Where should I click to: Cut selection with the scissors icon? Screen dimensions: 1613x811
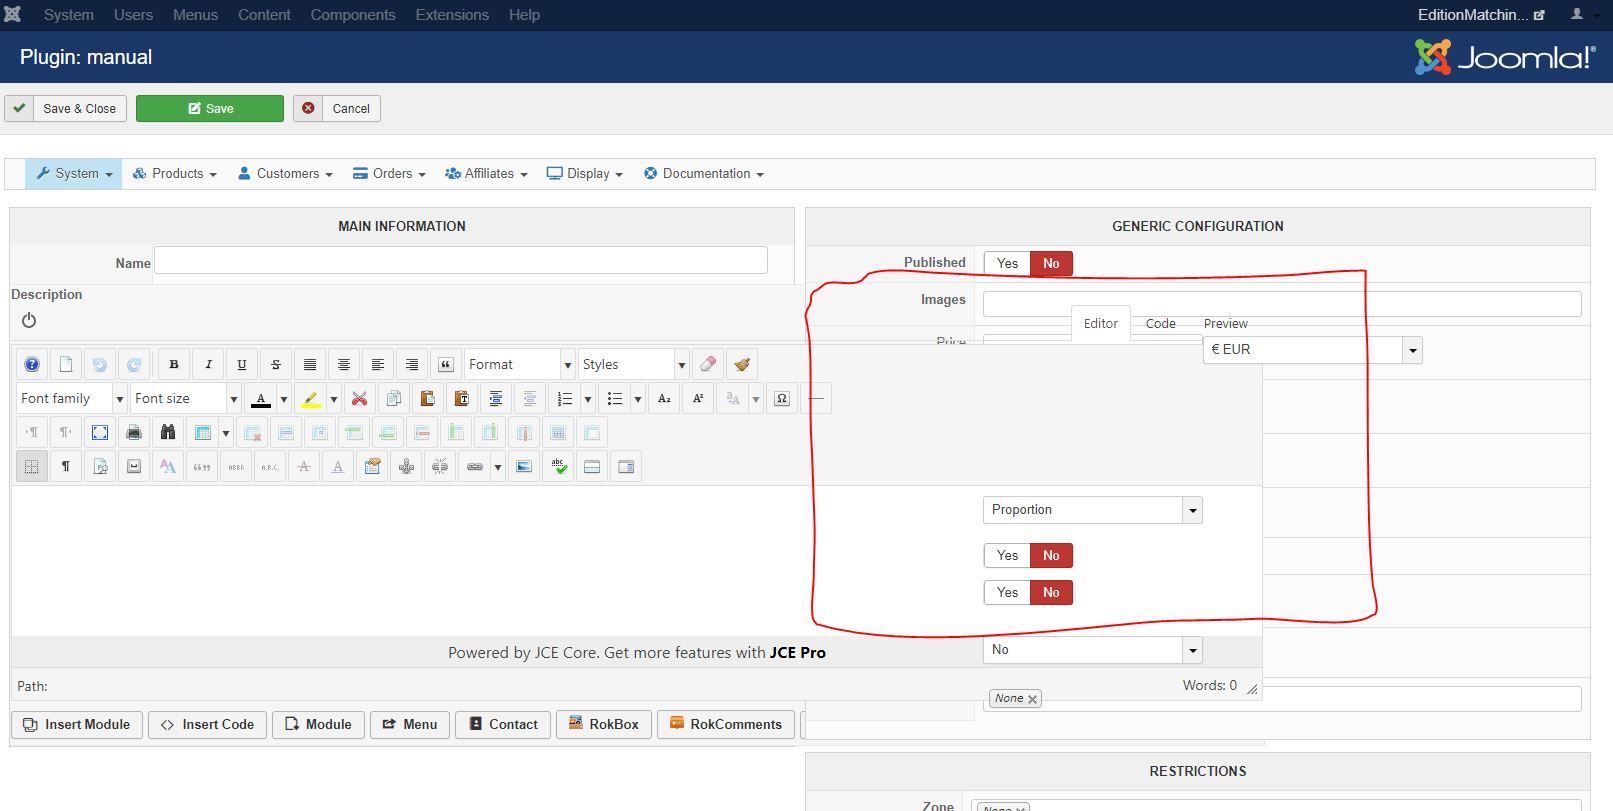[360, 398]
